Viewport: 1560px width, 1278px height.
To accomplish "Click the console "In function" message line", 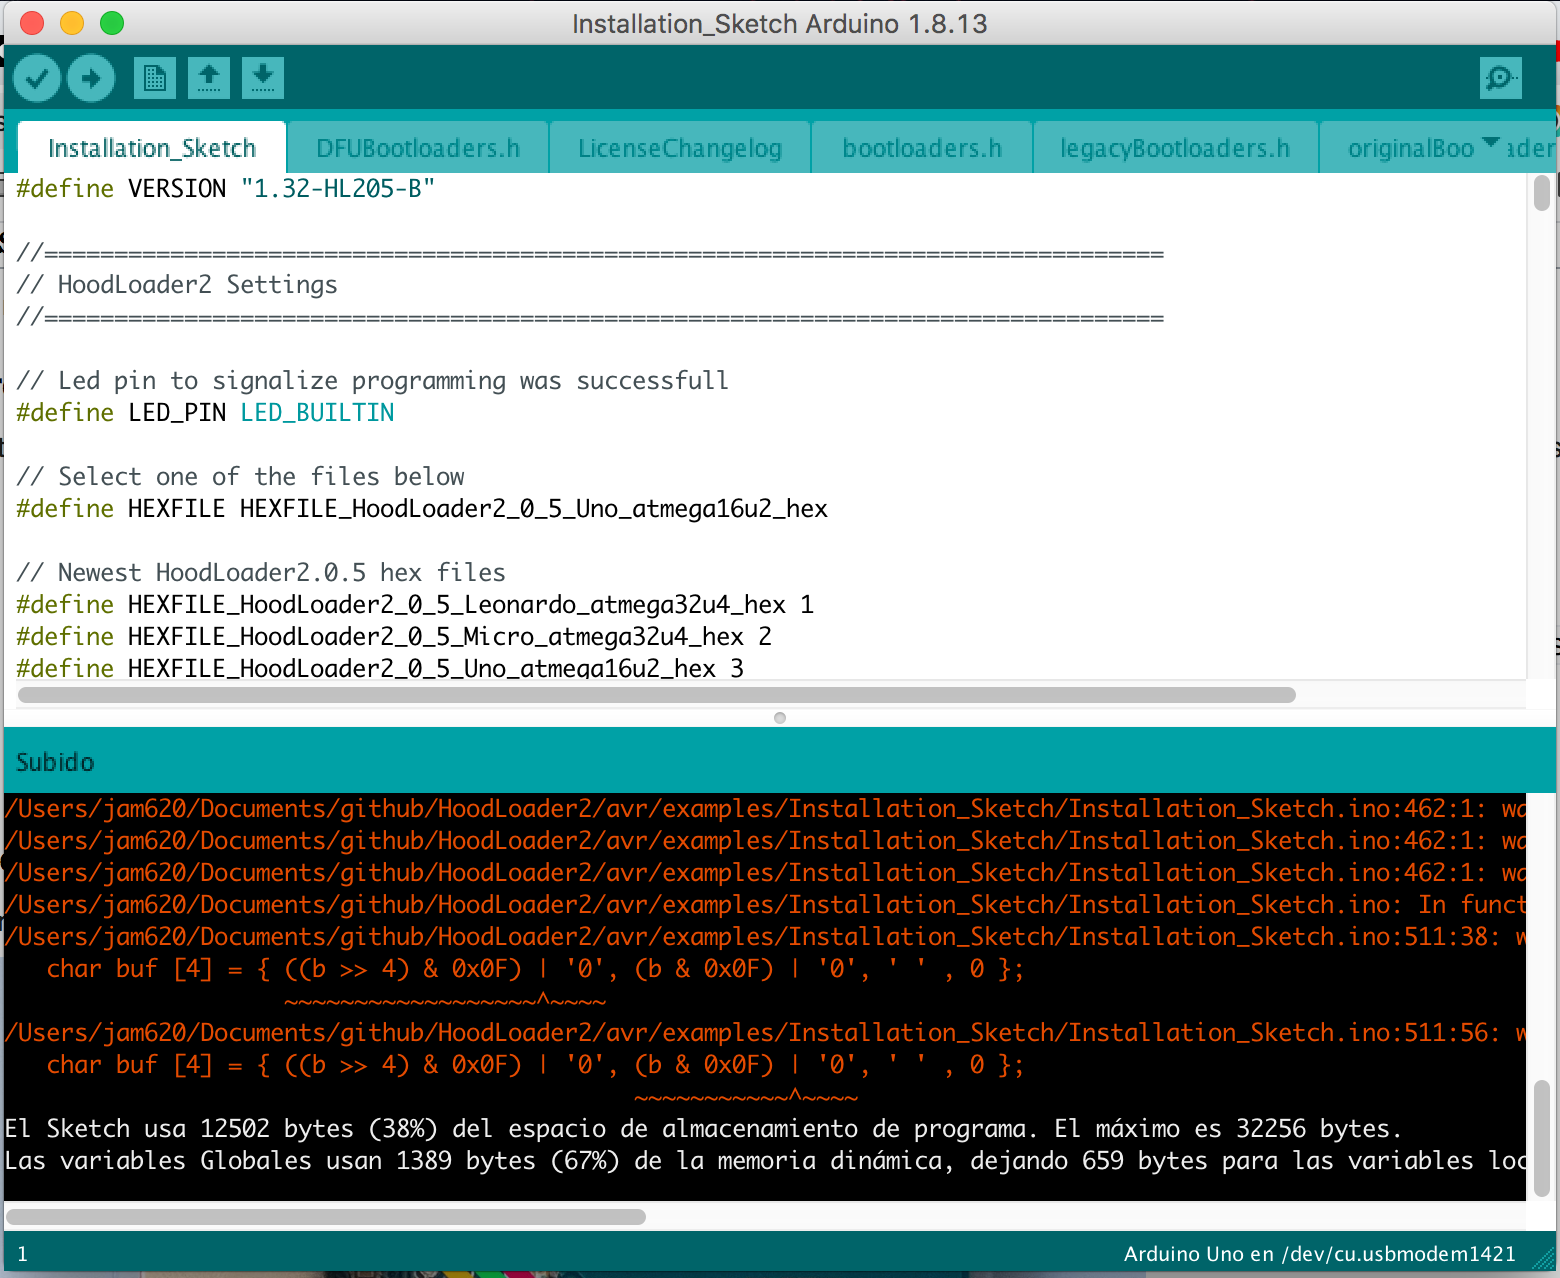I will point(765,905).
